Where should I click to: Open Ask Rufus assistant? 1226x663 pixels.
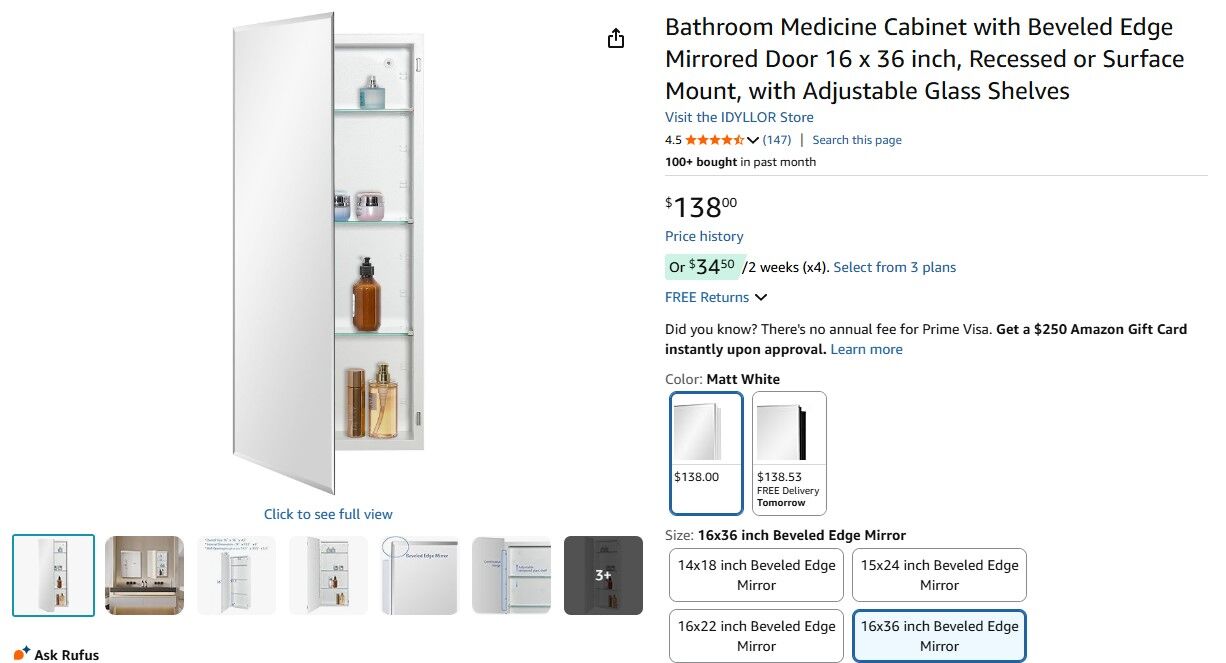point(56,654)
